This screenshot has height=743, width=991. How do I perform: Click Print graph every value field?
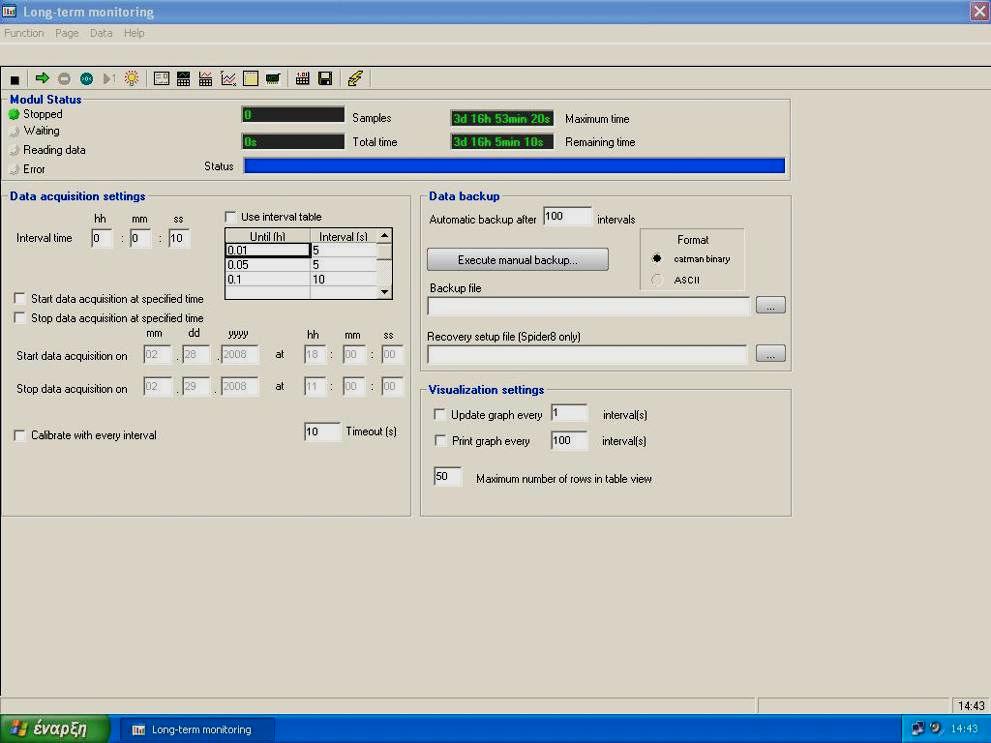pos(569,440)
